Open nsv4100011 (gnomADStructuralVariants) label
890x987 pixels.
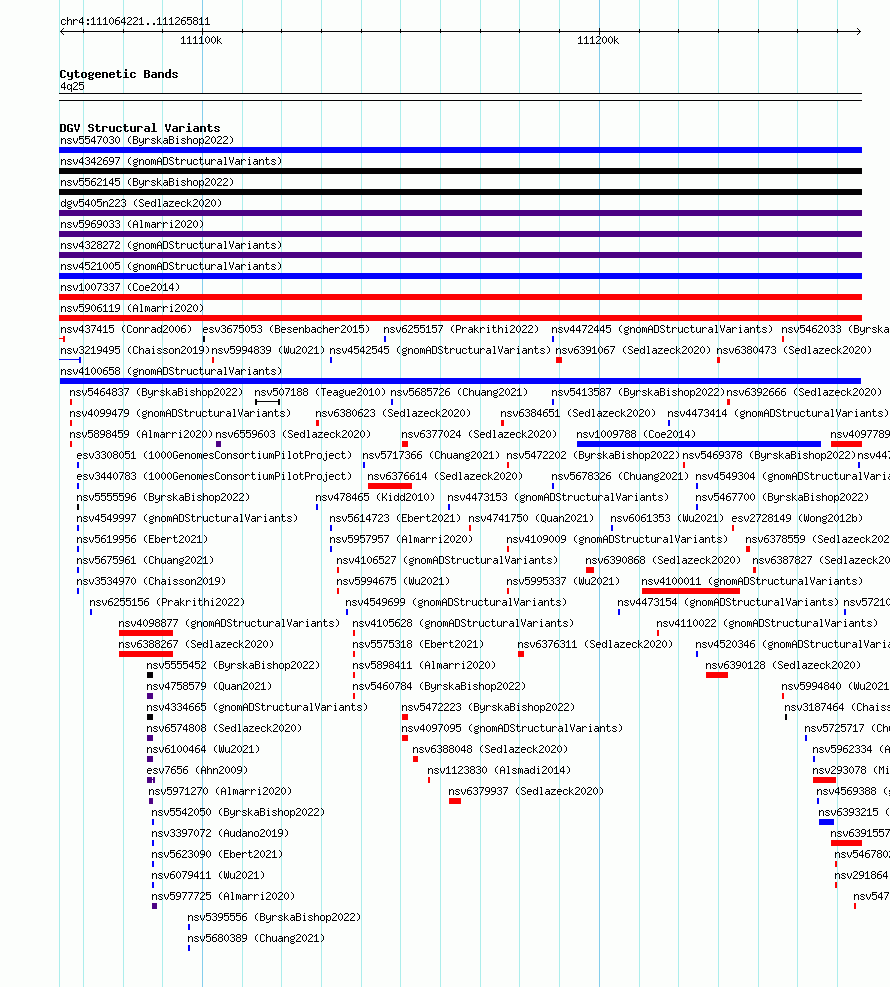pyautogui.click(x=752, y=581)
